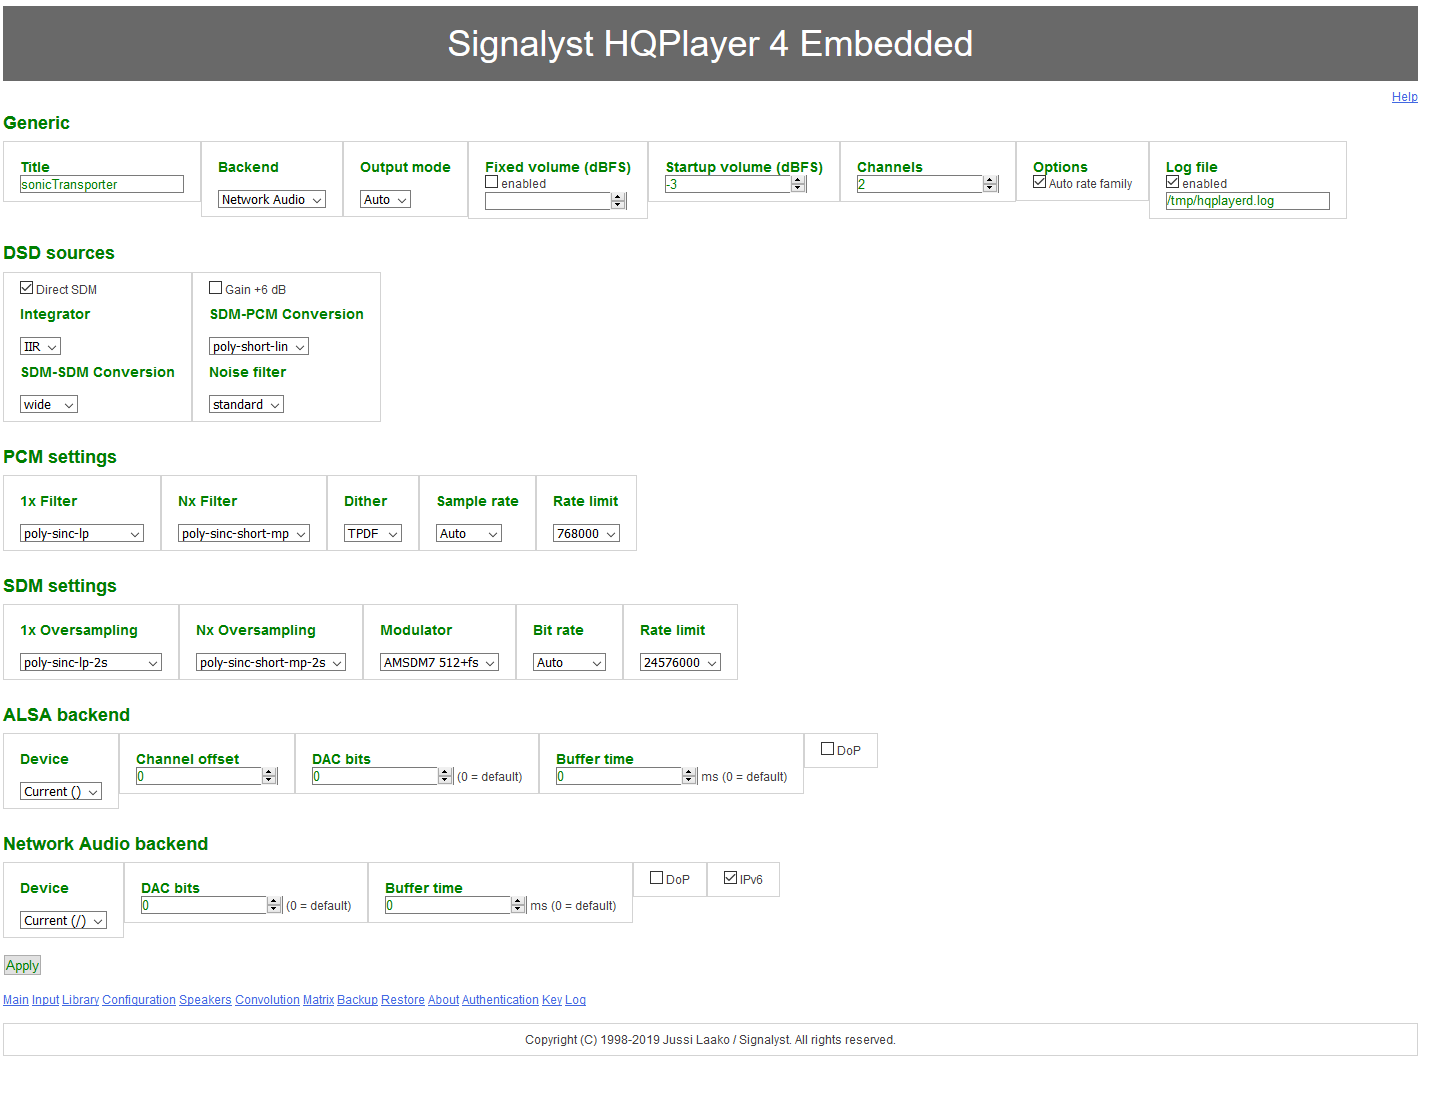Open PCM Sample rate dropdown
This screenshot has width=1434, height=1096.
[469, 534]
